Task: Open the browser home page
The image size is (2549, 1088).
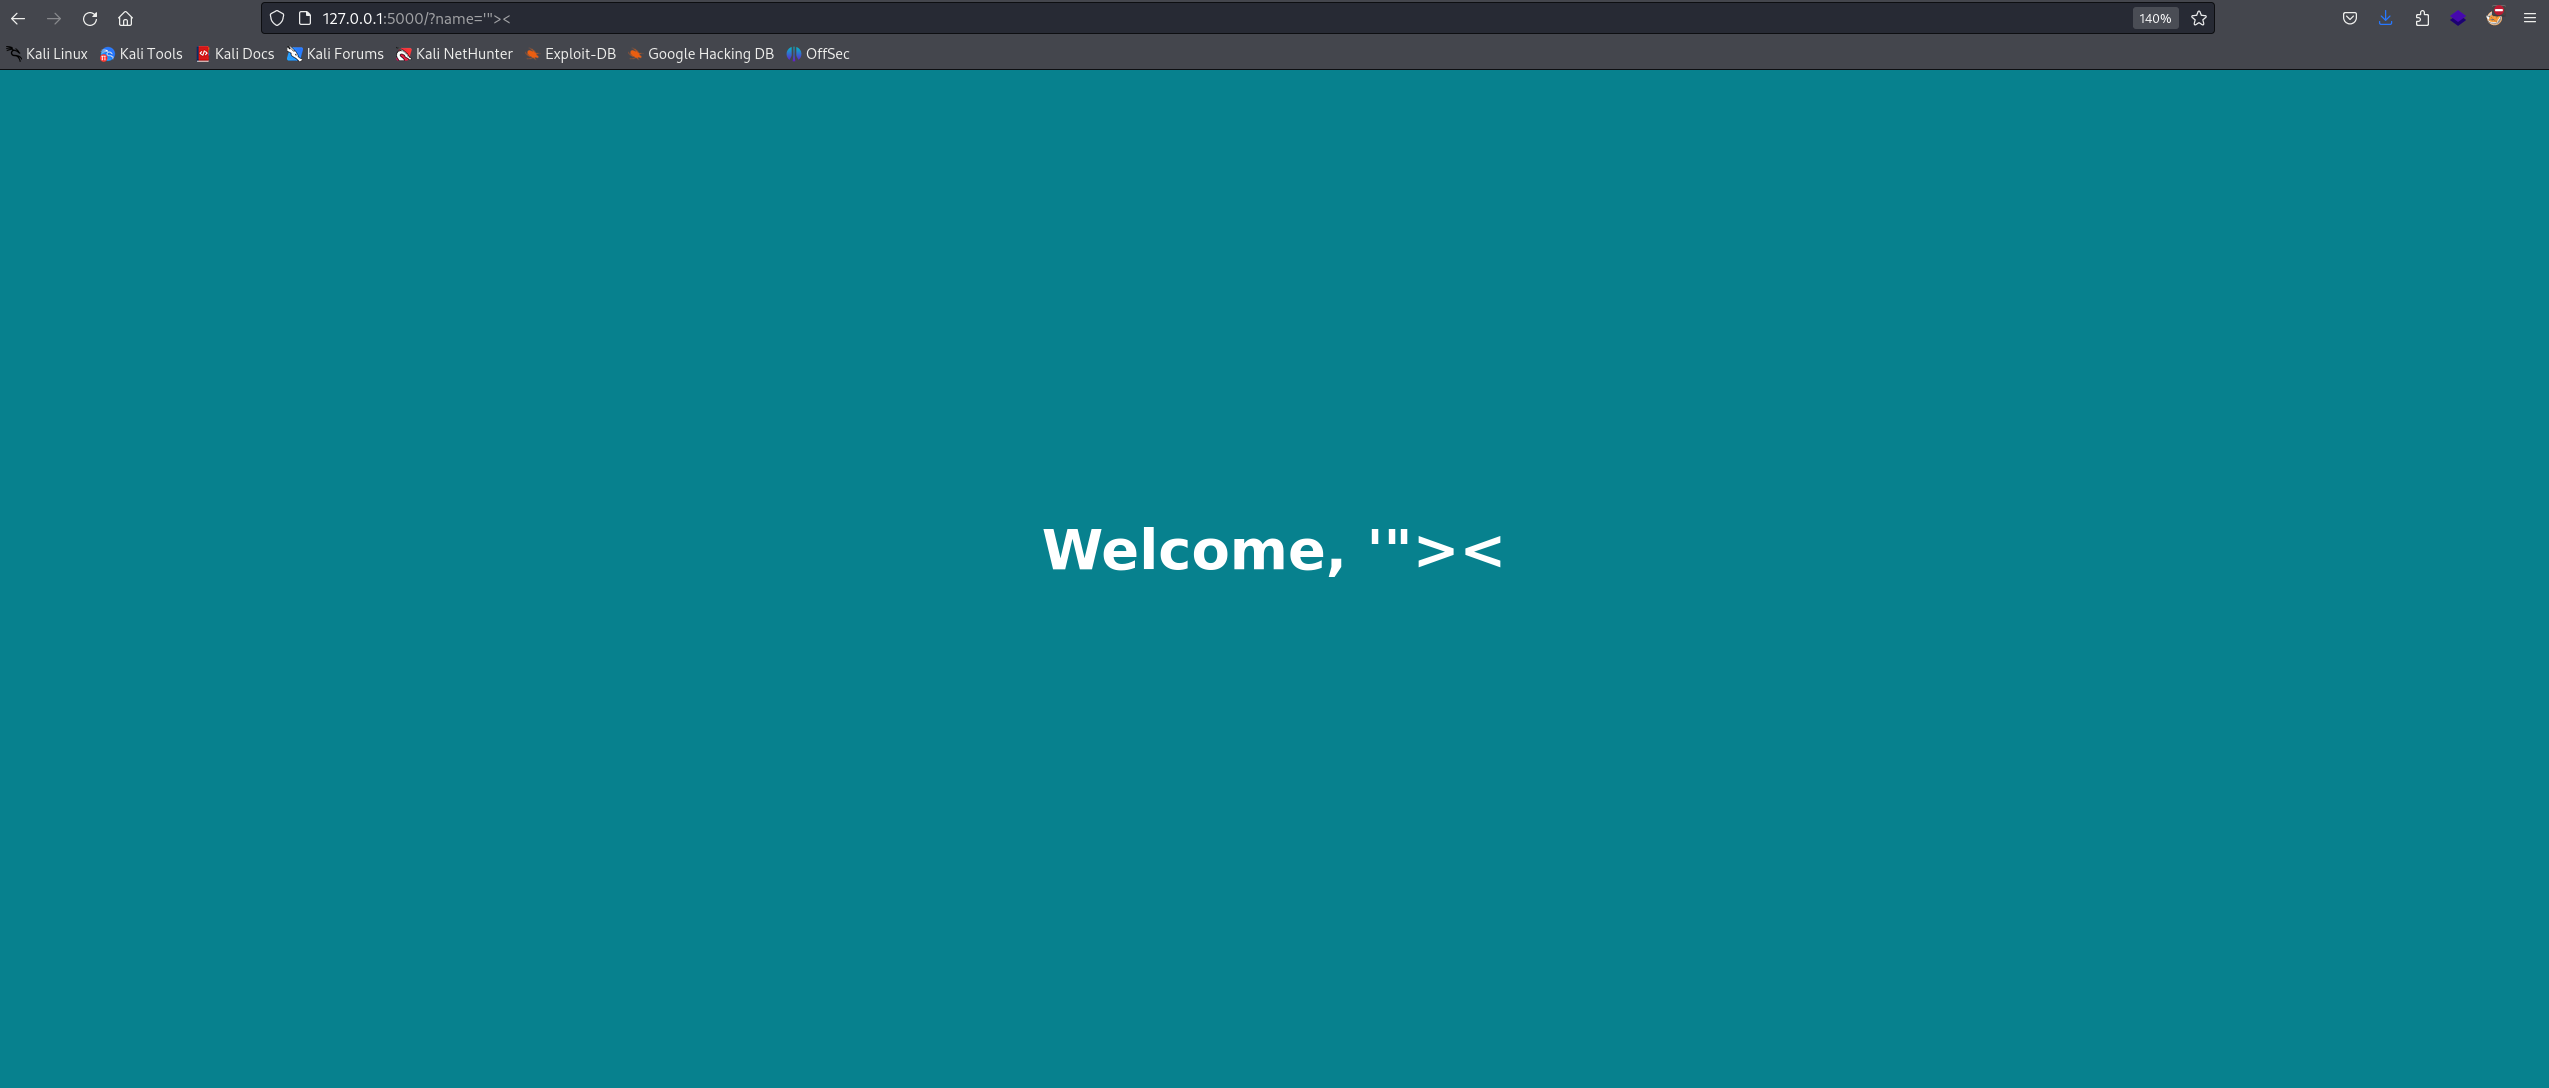Action: pyautogui.click(x=125, y=18)
